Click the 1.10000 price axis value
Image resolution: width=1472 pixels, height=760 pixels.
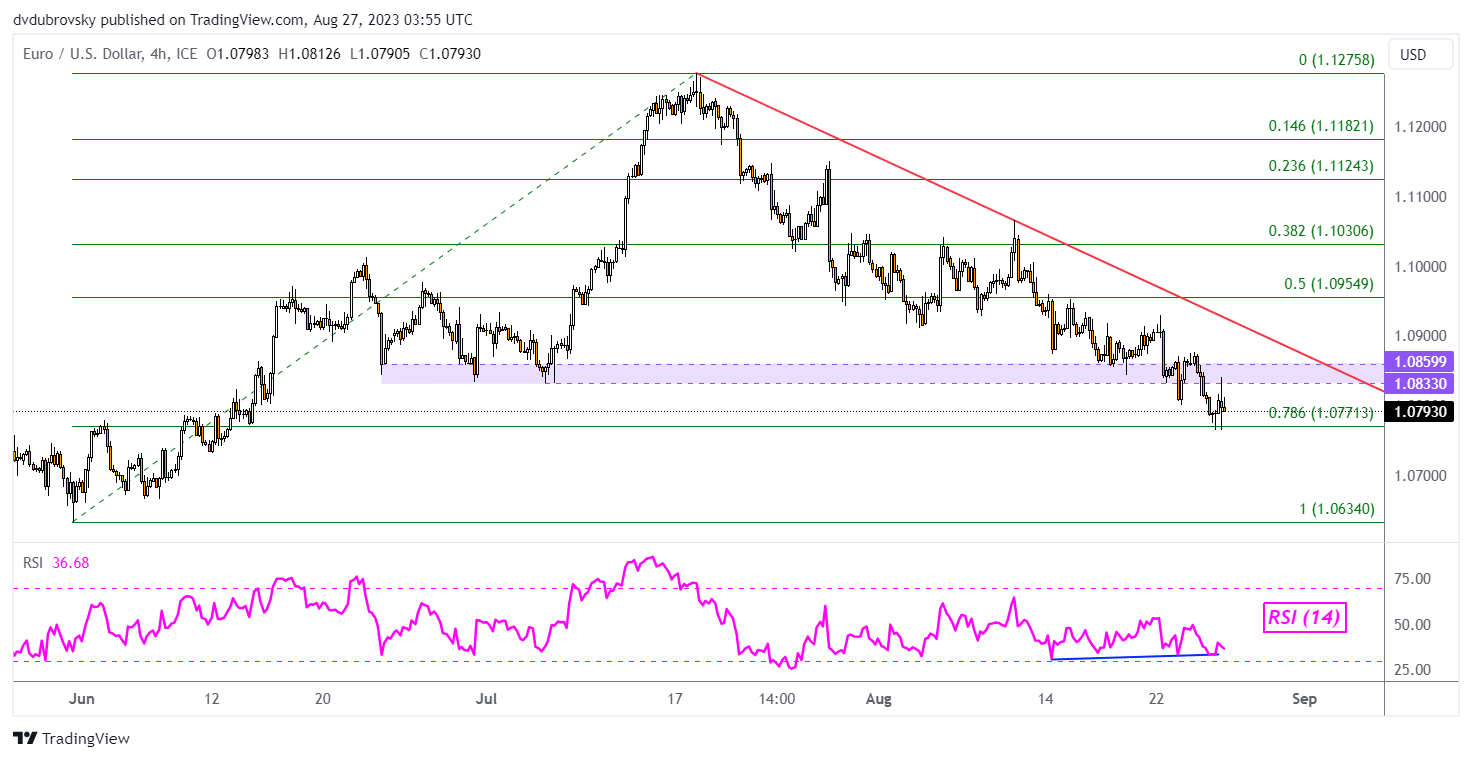1418,267
